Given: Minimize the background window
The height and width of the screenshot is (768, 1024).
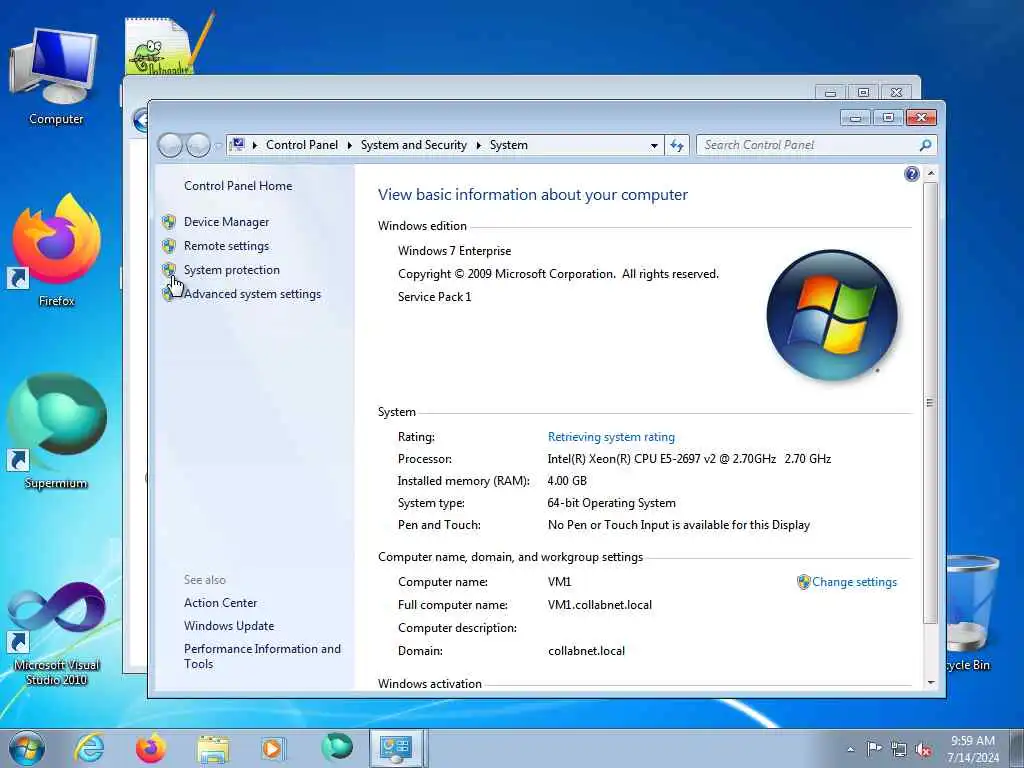Looking at the screenshot, I should point(831,93).
